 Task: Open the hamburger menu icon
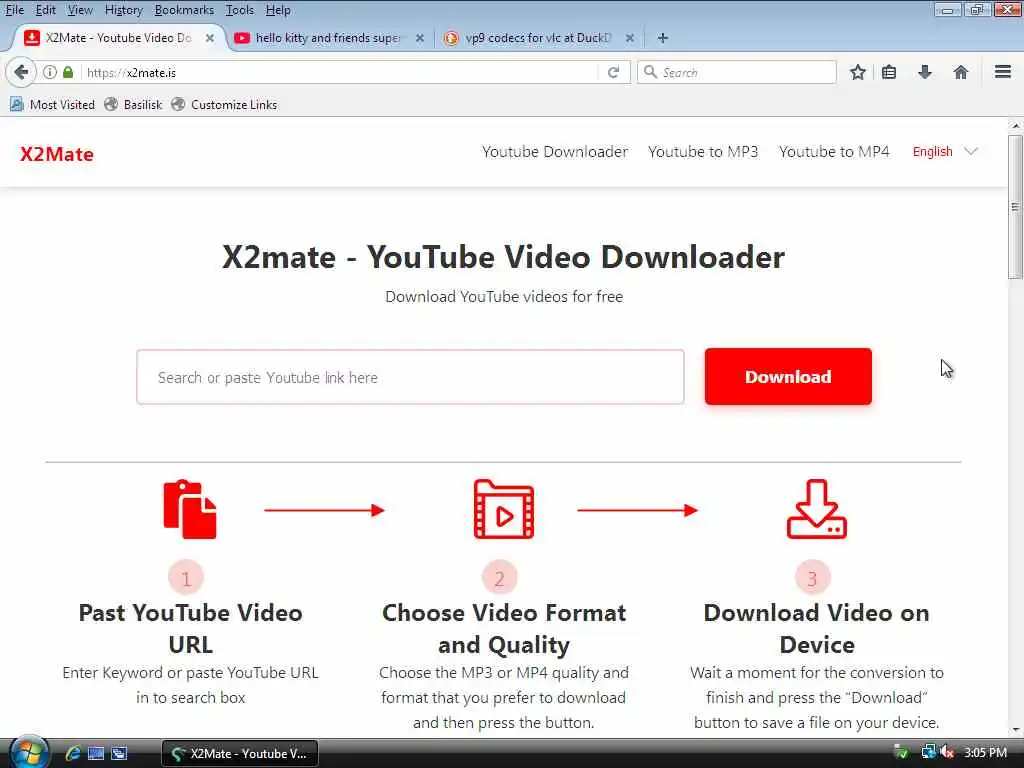(1003, 72)
